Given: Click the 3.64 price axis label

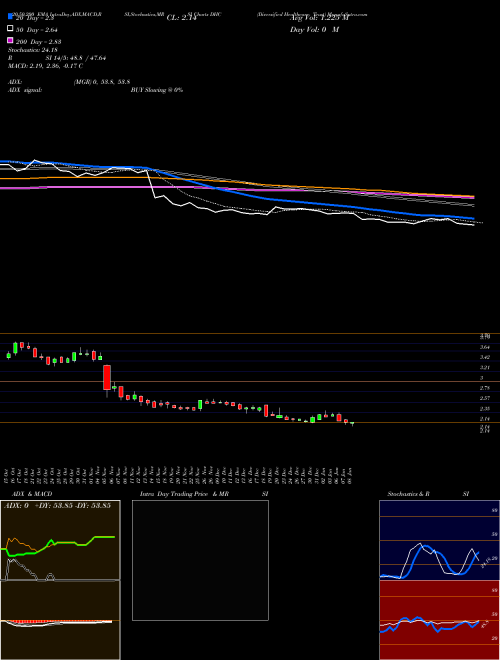Looking at the screenshot, I should point(485,347).
